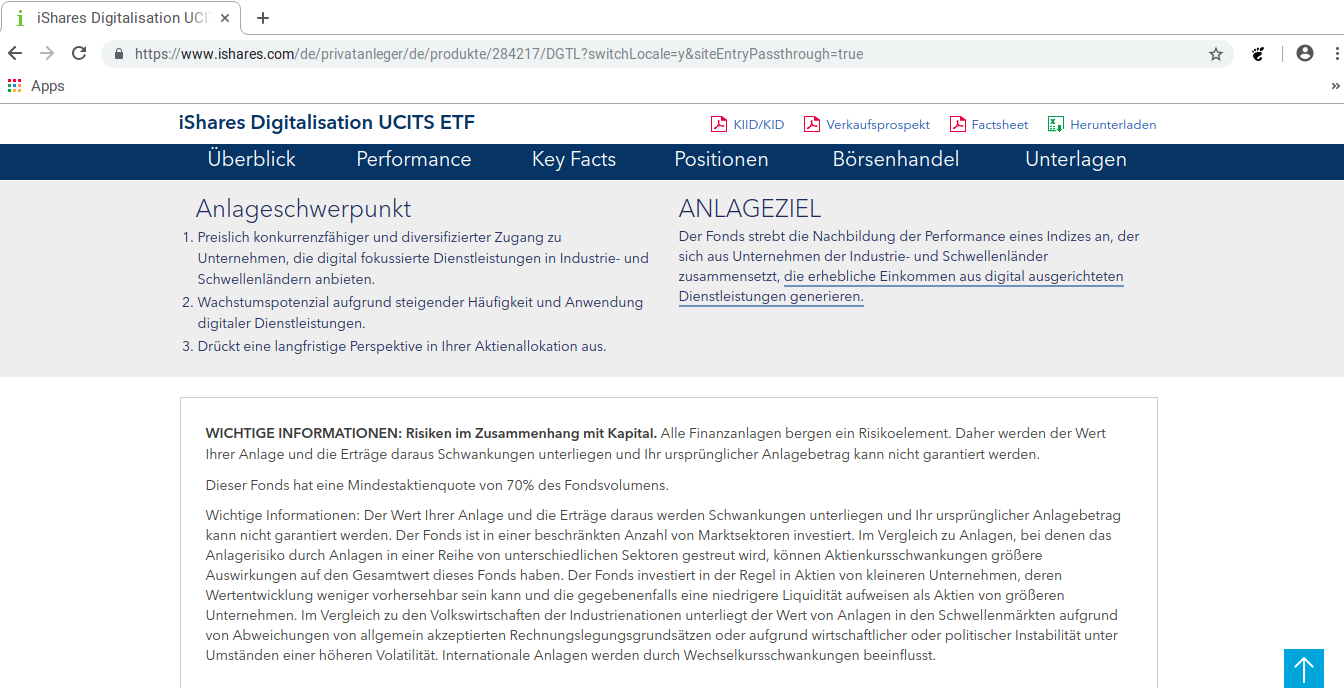Click the iShares Digitalisation UCITS ETF title
Image resolution: width=1344 pixels, height=688 pixels.
tap(327, 123)
